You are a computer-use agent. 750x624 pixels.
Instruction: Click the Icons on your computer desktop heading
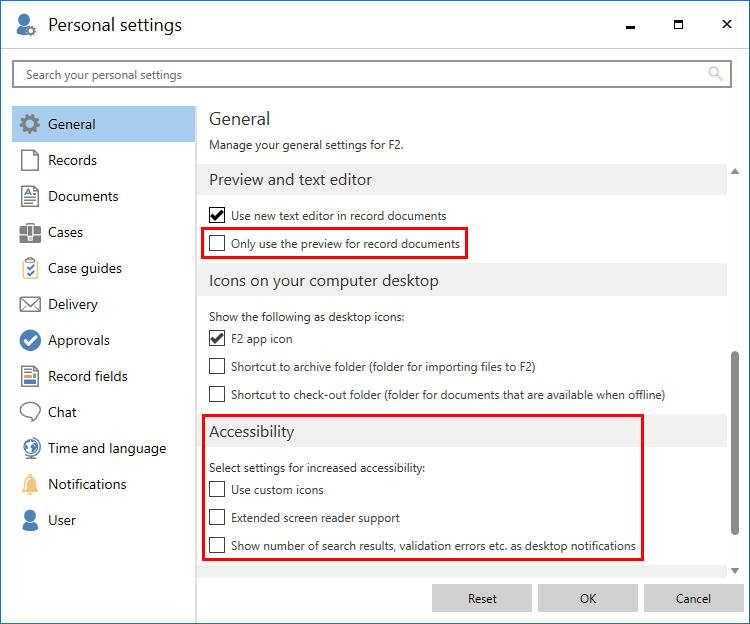click(x=324, y=281)
